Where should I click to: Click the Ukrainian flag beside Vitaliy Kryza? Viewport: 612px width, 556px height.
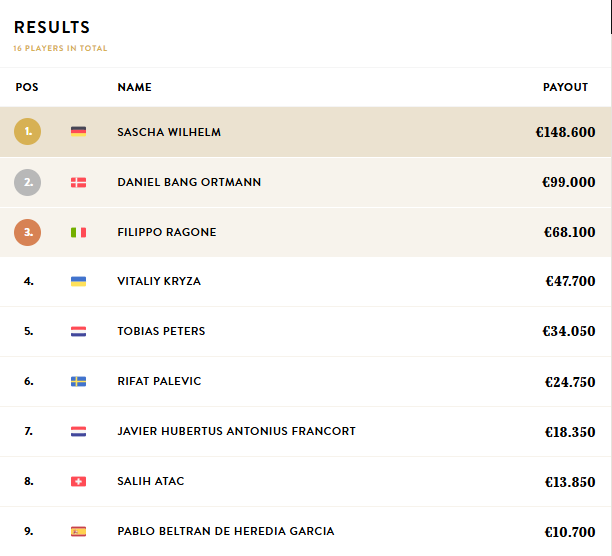pyautogui.click(x=78, y=282)
